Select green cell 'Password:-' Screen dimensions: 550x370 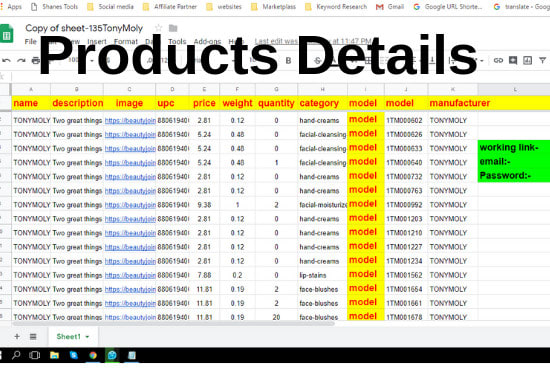[514, 175]
